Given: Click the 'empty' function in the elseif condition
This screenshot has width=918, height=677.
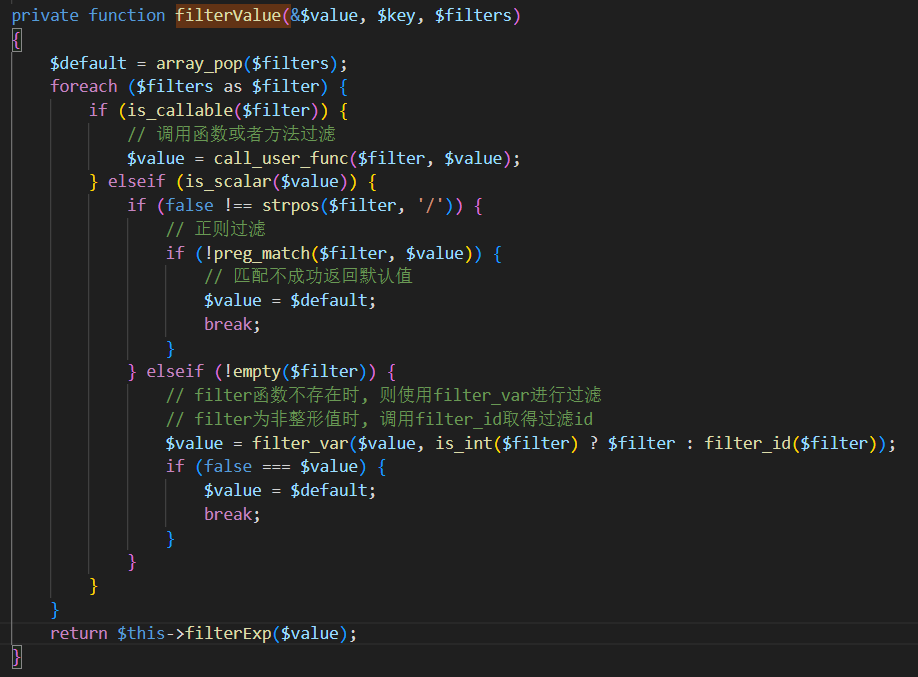Looking at the screenshot, I should (x=257, y=371).
